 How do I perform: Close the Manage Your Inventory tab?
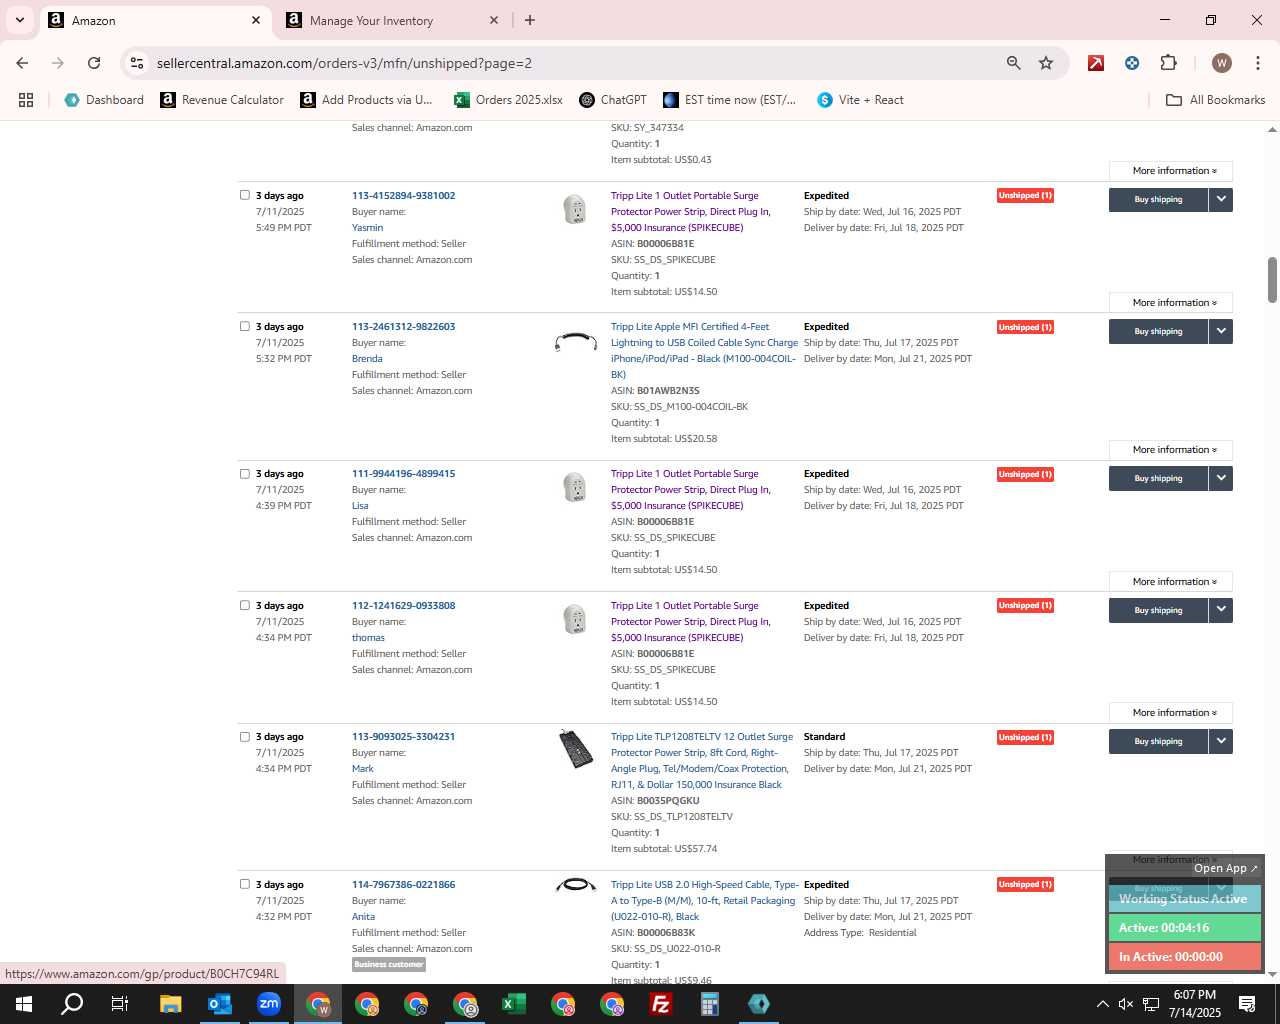494,20
